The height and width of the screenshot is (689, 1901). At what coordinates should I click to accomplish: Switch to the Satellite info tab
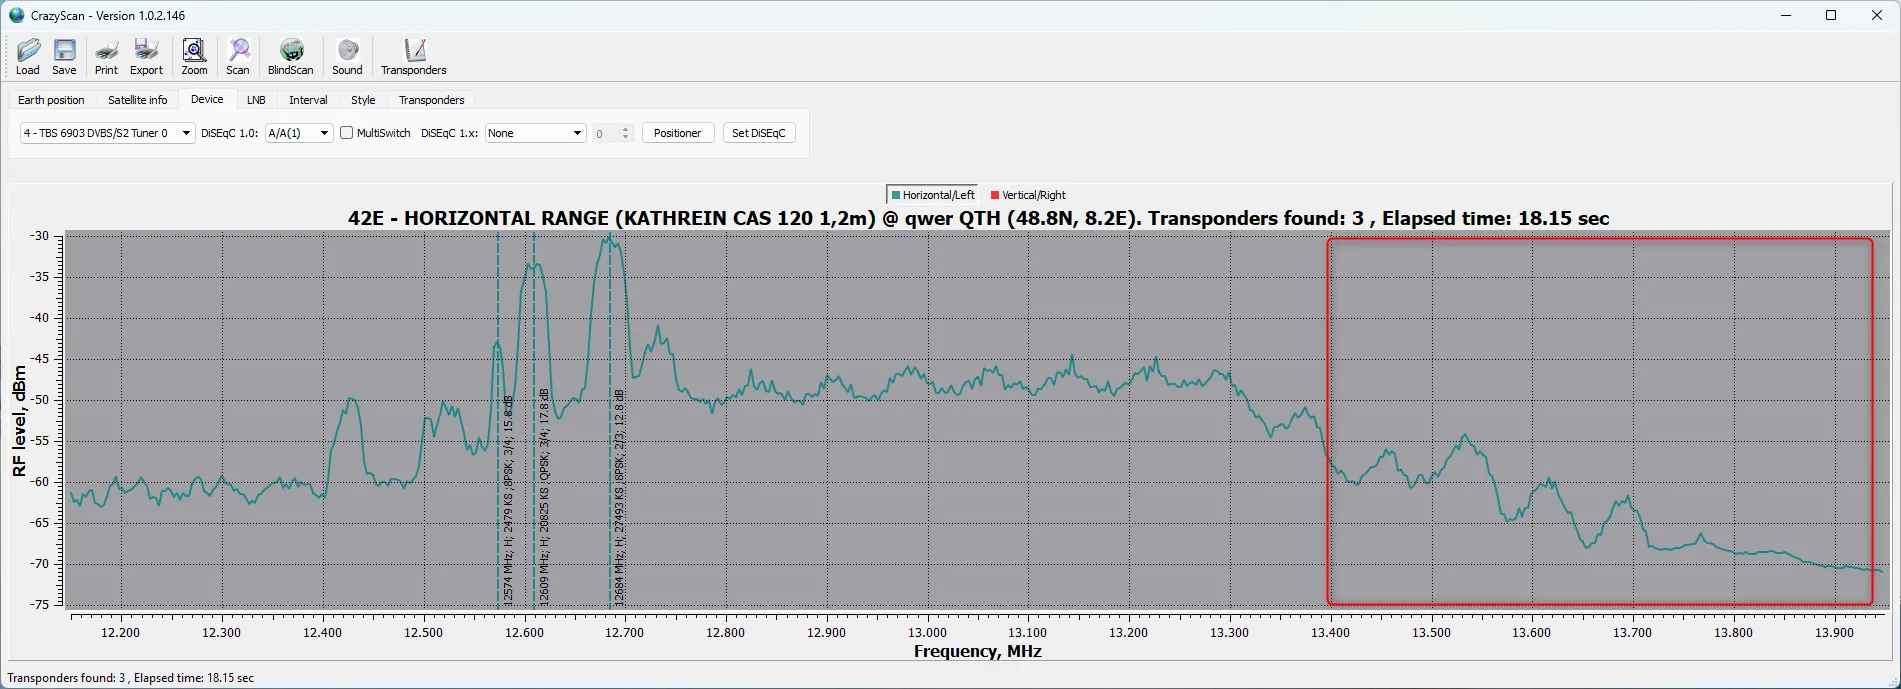138,100
